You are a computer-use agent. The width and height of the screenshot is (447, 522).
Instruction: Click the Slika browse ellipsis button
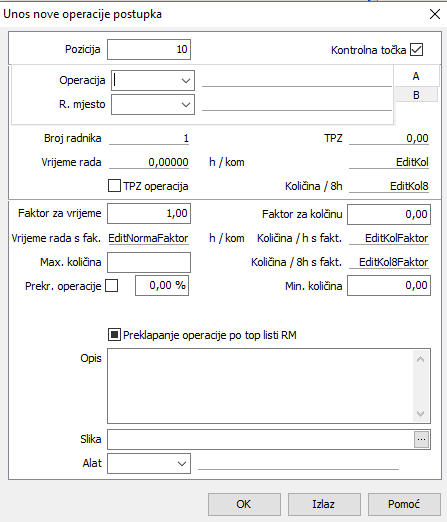[421, 439]
